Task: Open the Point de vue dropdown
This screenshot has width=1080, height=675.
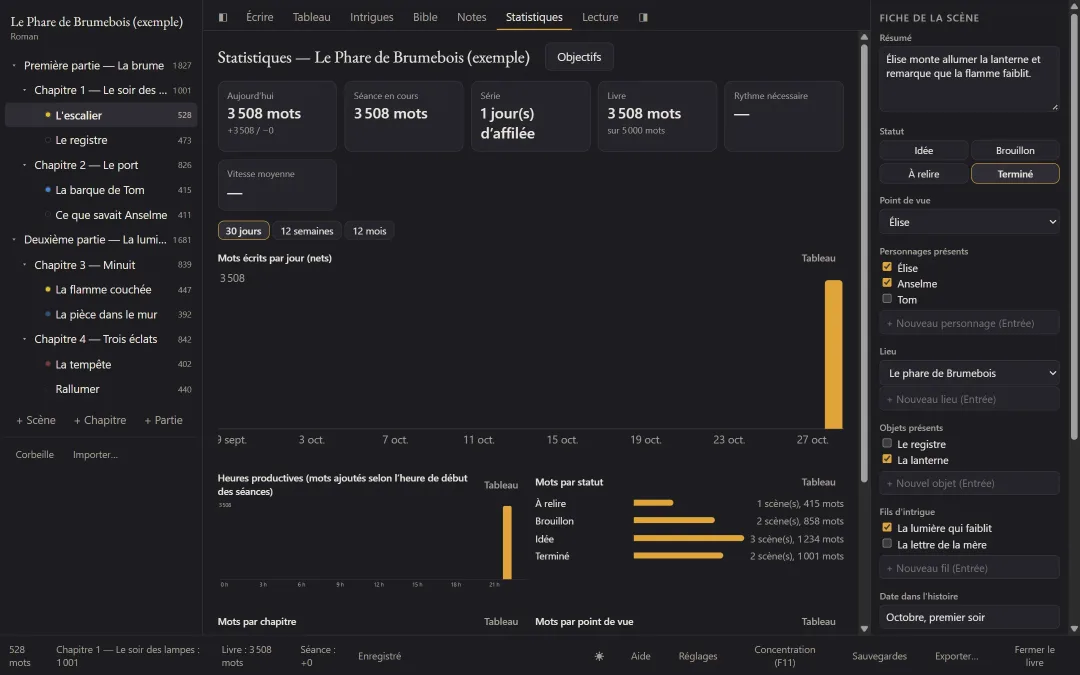Action: (x=969, y=222)
